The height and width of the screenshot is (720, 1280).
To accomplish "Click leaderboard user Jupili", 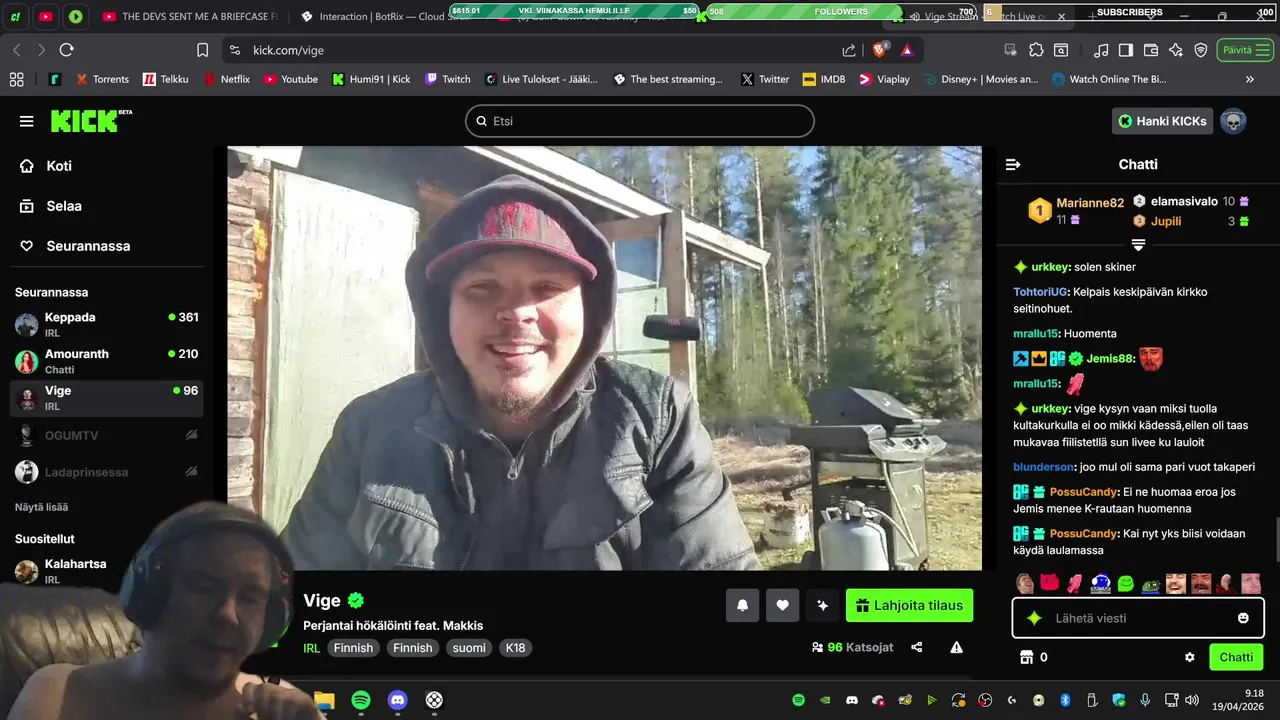I will pyautogui.click(x=1167, y=221).
